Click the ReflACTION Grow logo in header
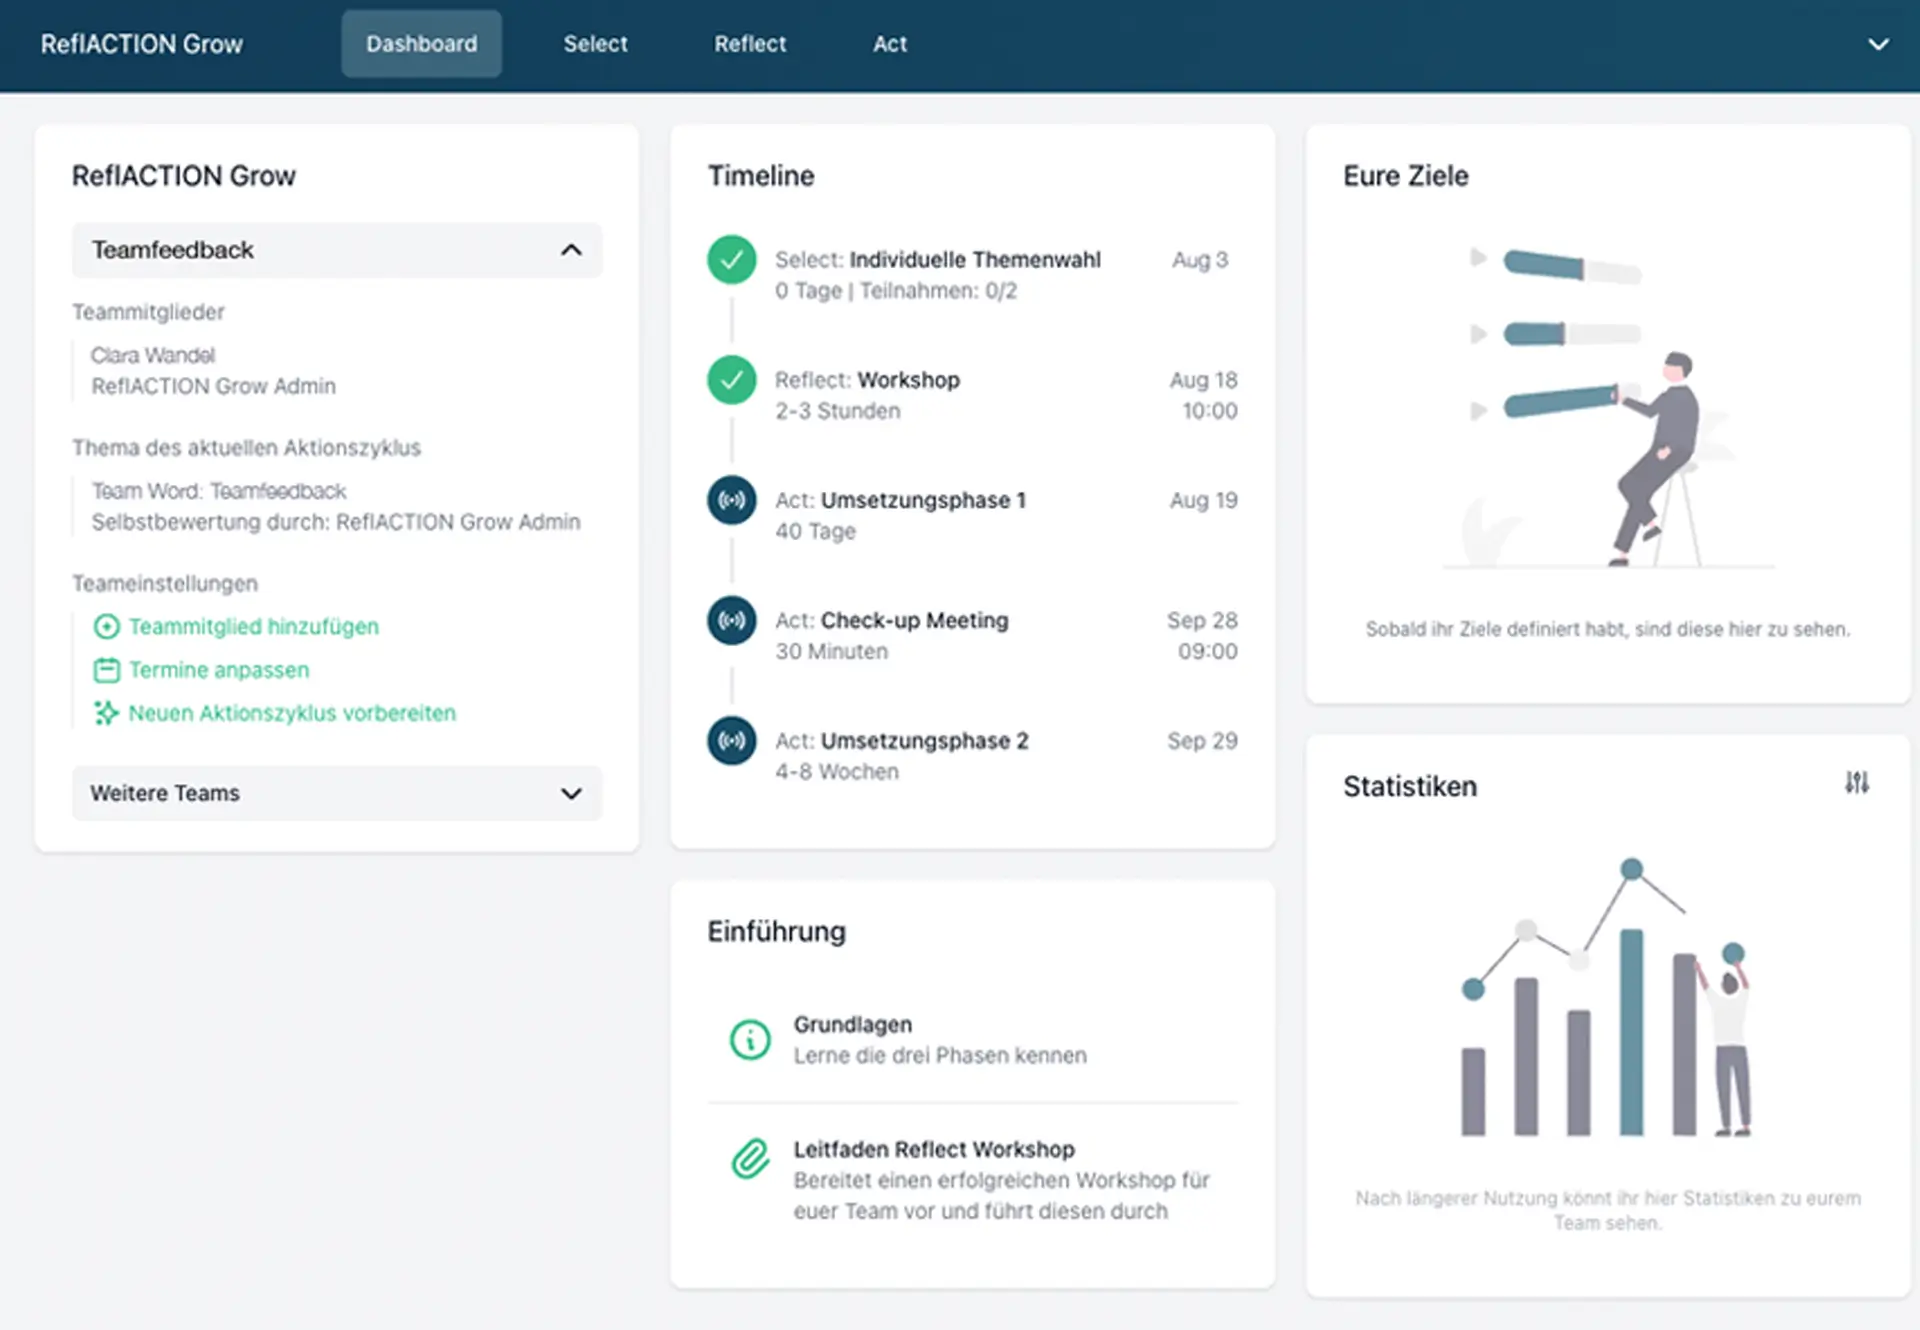Viewport: 1920px width, 1330px height. [142, 44]
